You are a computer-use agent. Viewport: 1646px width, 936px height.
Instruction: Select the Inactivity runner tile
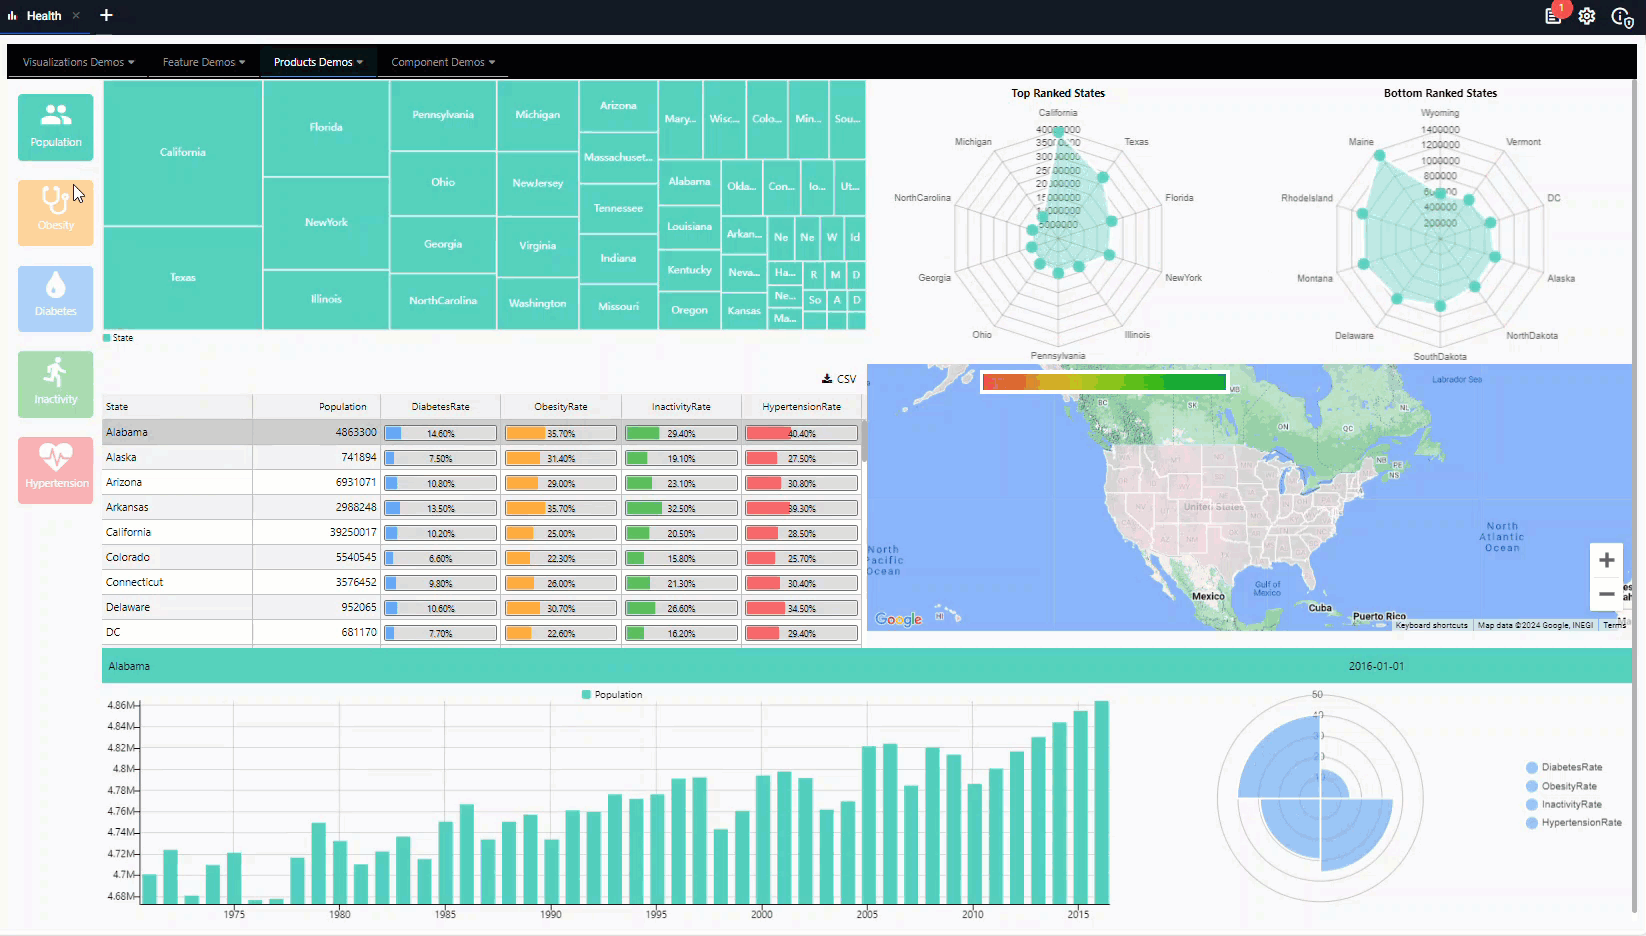click(x=56, y=384)
